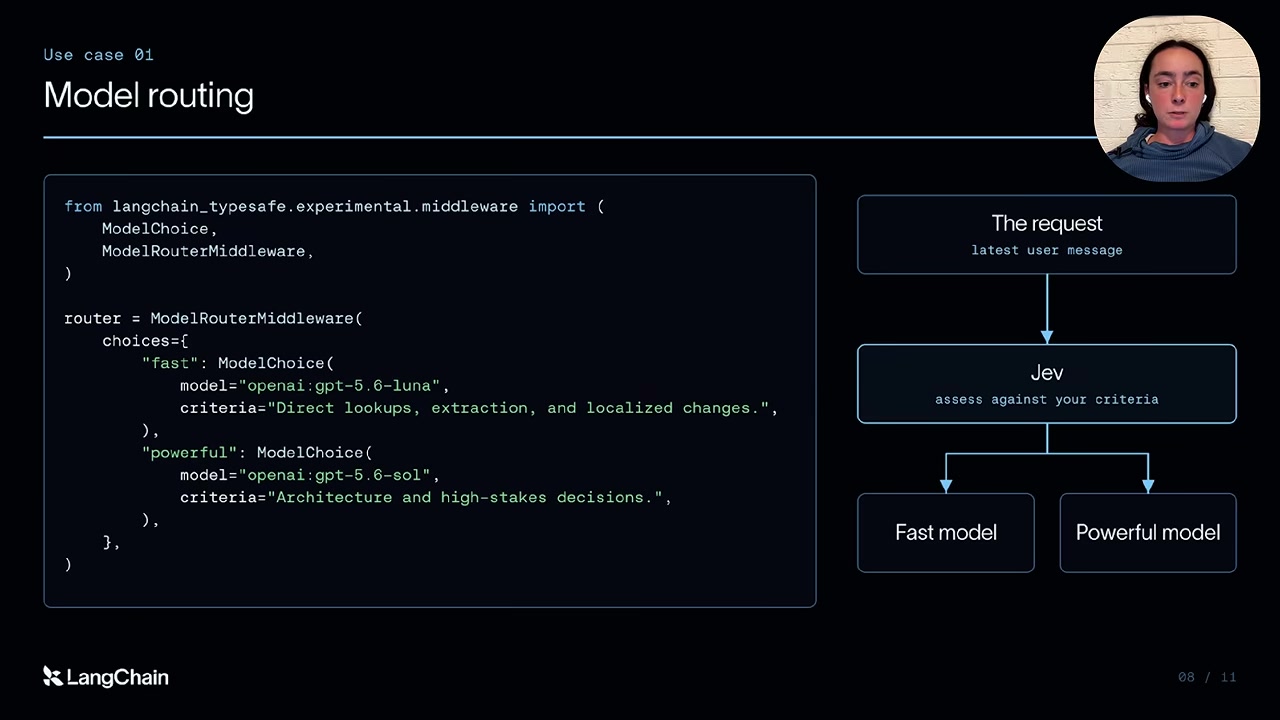Click the presenter webcam thumbnail
The image size is (1280, 720).
[1176, 98]
